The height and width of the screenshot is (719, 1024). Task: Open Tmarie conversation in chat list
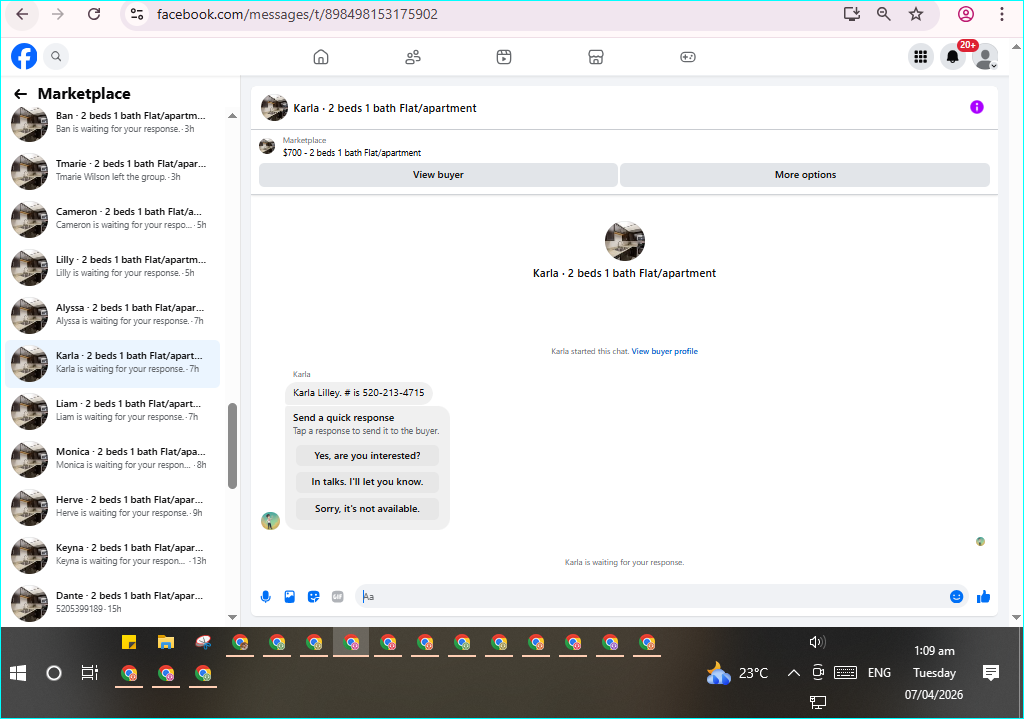[x=112, y=170]
